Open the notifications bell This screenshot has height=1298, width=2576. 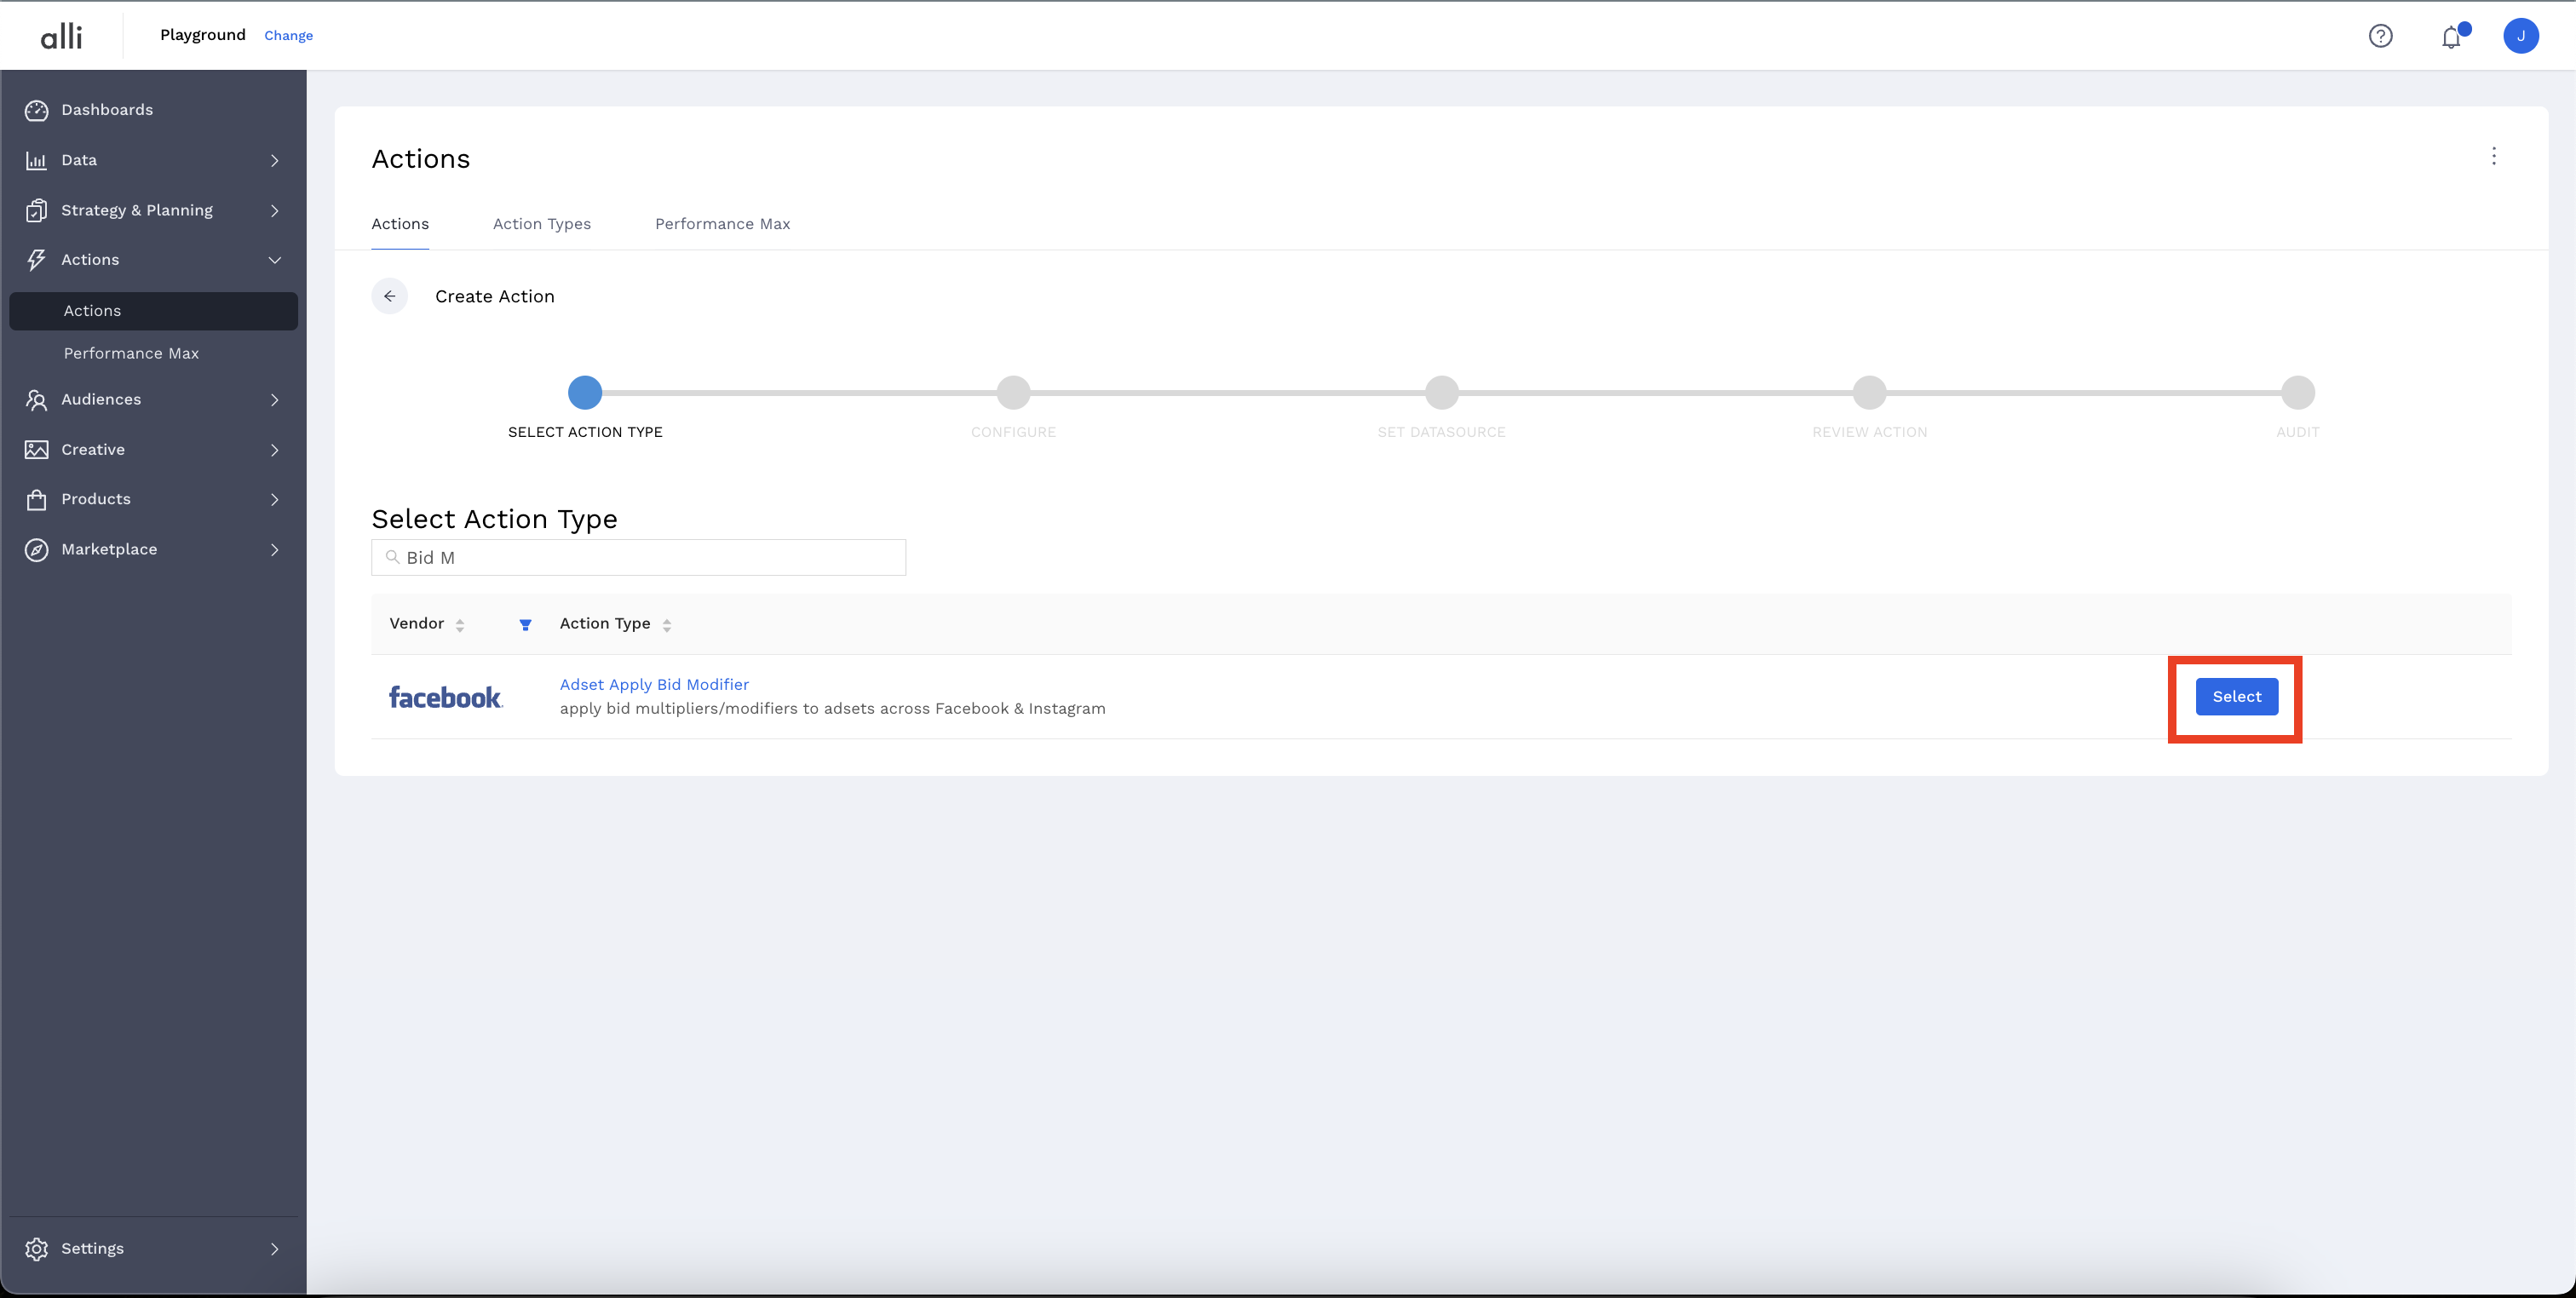(x=2451, y=37)
